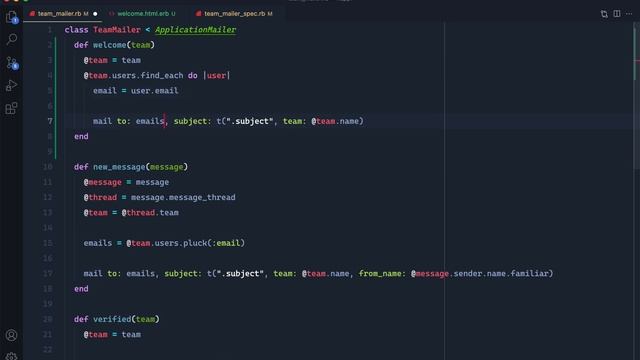Click line number 7 in the gutter
Screen dimensions: 640x360
point(50,121)
